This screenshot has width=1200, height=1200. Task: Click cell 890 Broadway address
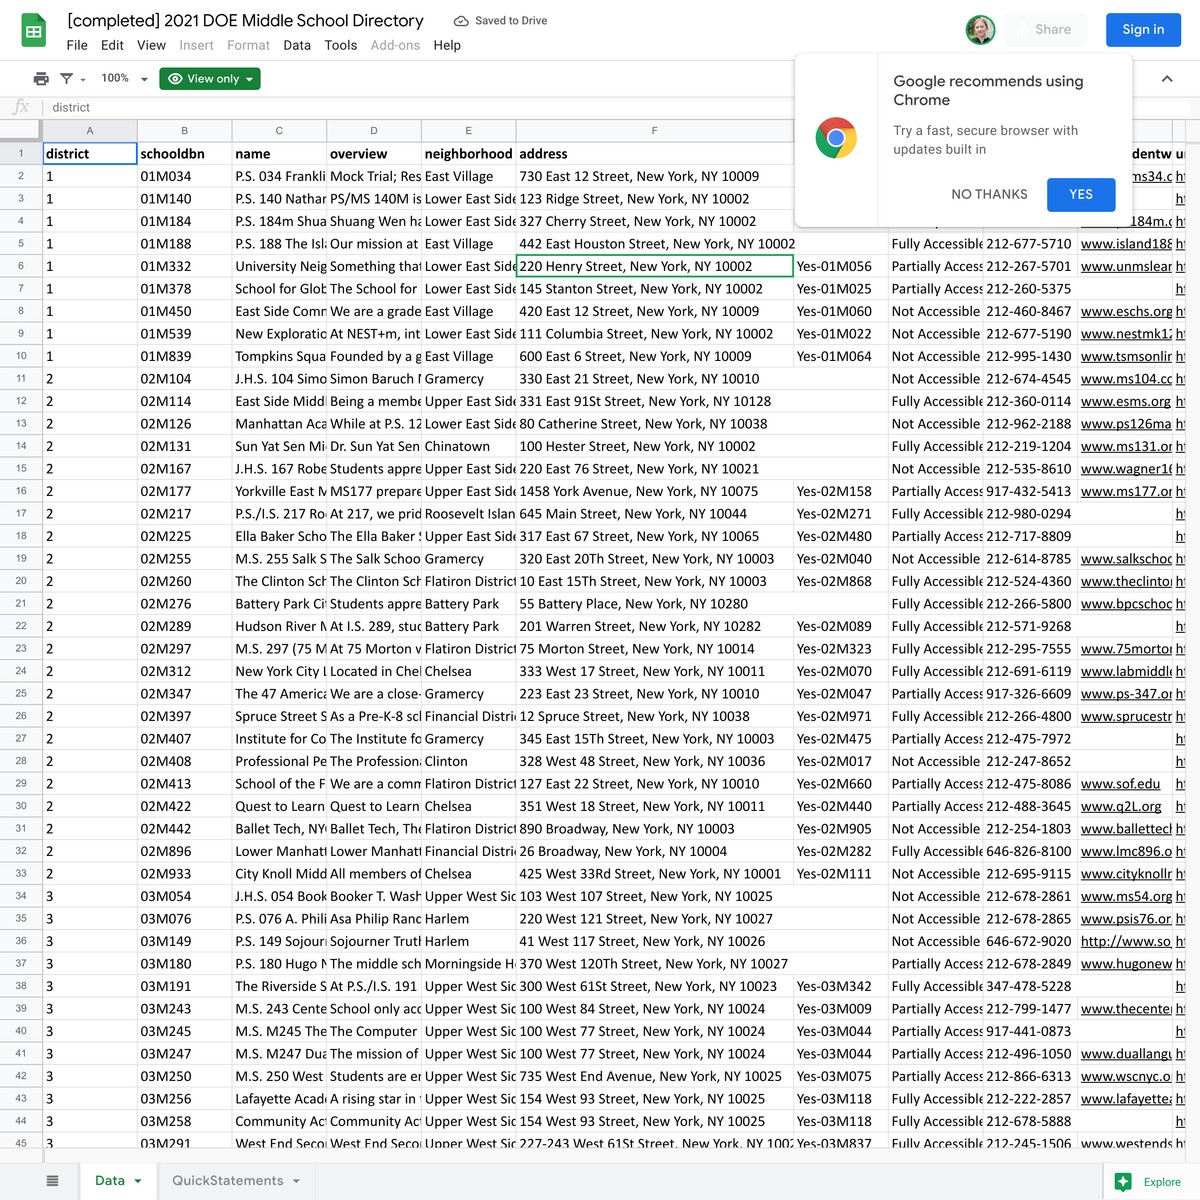click(x=654, y=829)
